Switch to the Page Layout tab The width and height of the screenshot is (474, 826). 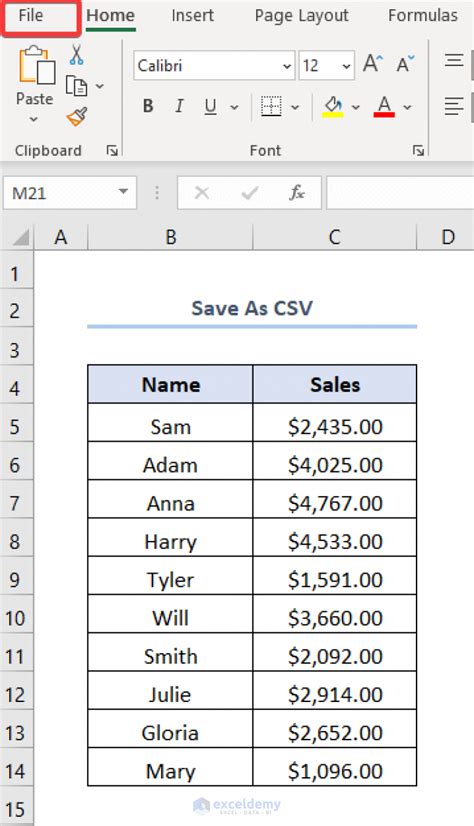click(301, 16)
